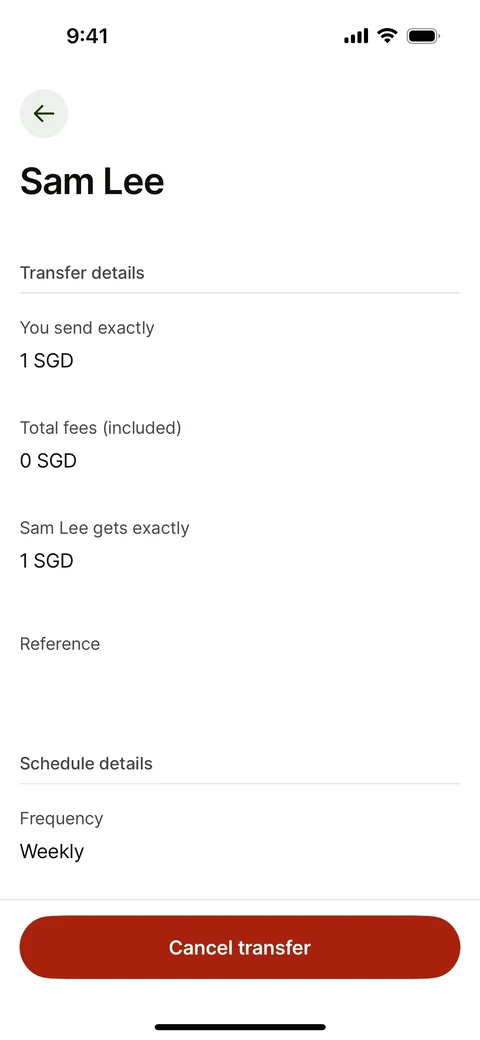Tap the Sam Lee gets exactly label

tap(105, 528)
